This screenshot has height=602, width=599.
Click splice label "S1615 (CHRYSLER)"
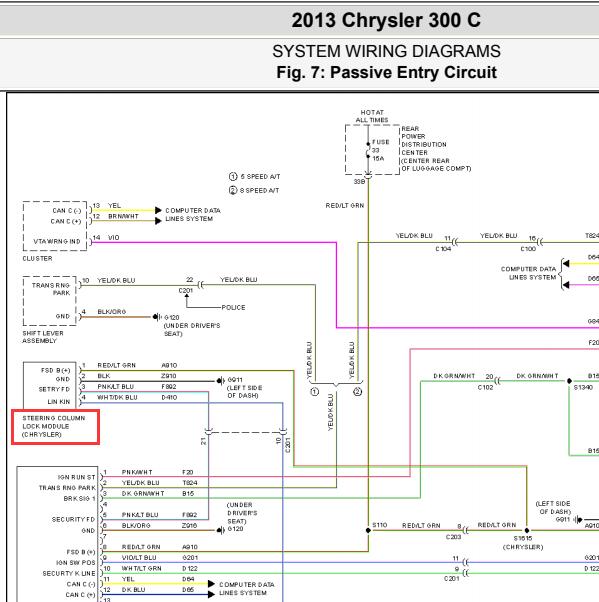pyautogui.click(x=523, y=542)
